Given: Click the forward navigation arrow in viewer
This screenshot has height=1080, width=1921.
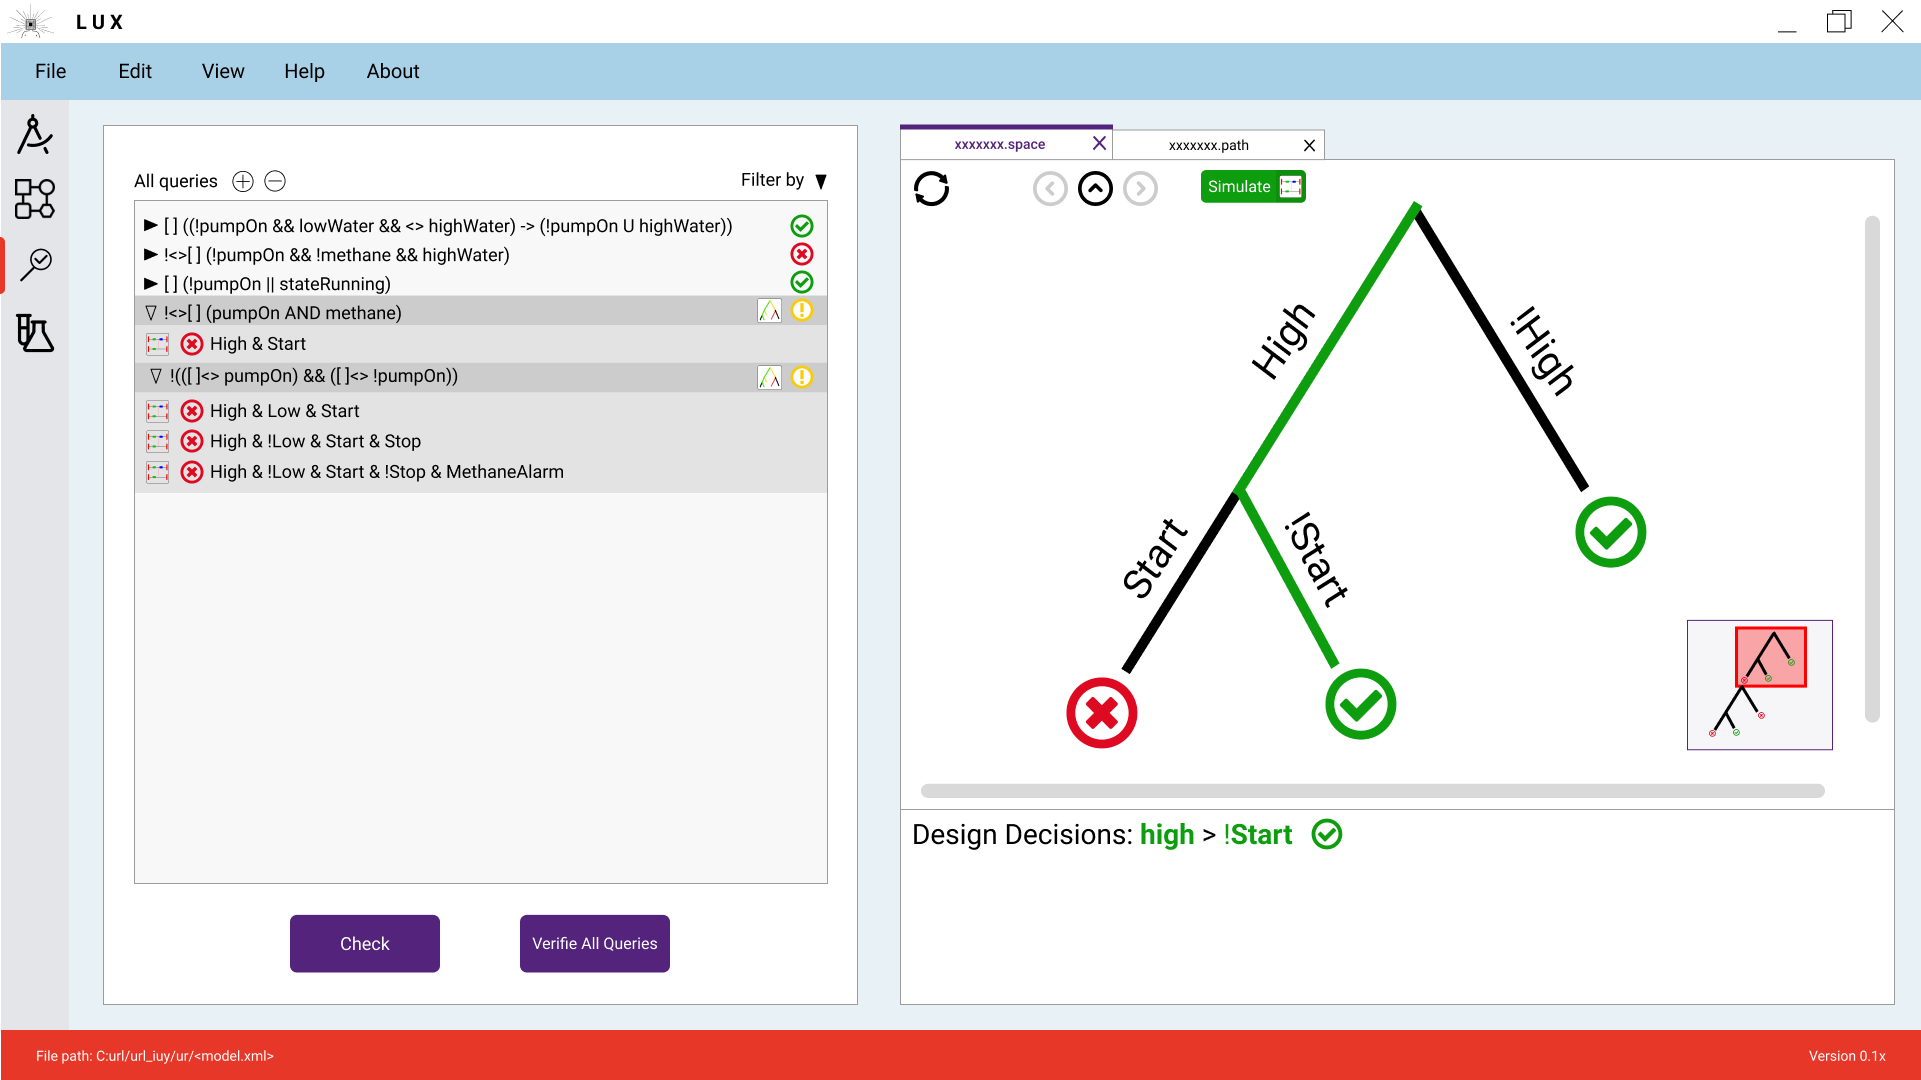Looking at the screenshot, I should pos(1140,187).
